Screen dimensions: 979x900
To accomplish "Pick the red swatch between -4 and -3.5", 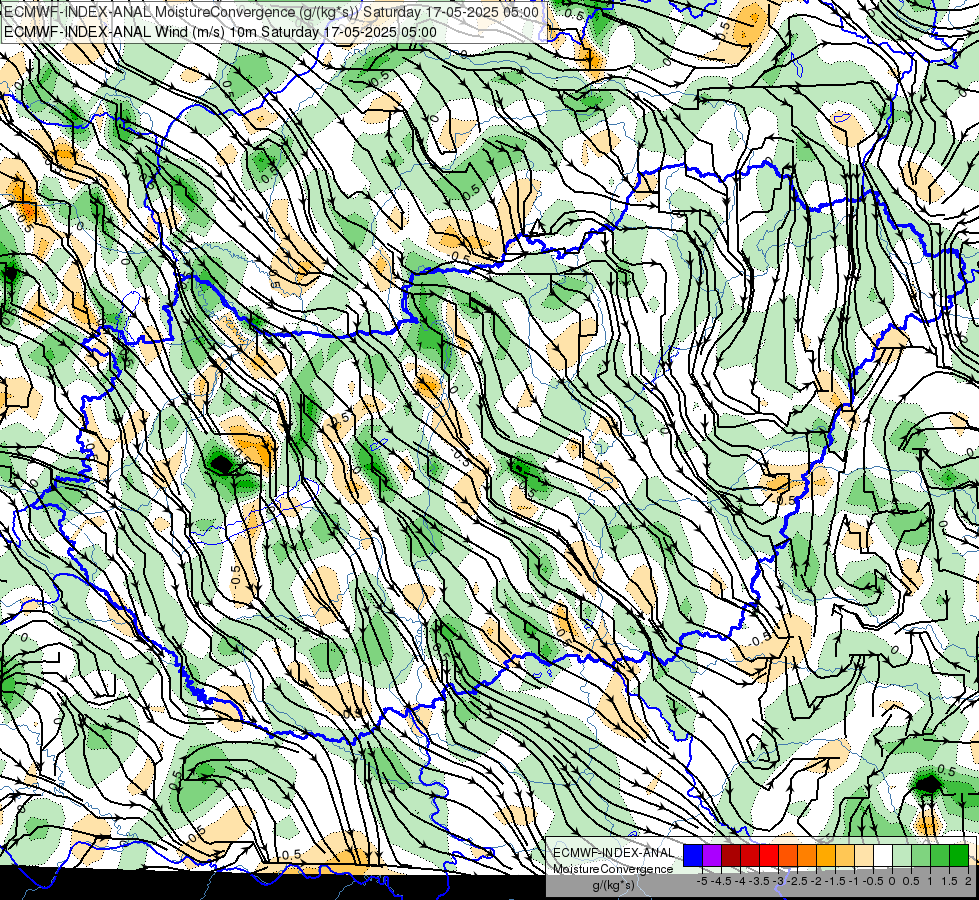I will [750, 855].
